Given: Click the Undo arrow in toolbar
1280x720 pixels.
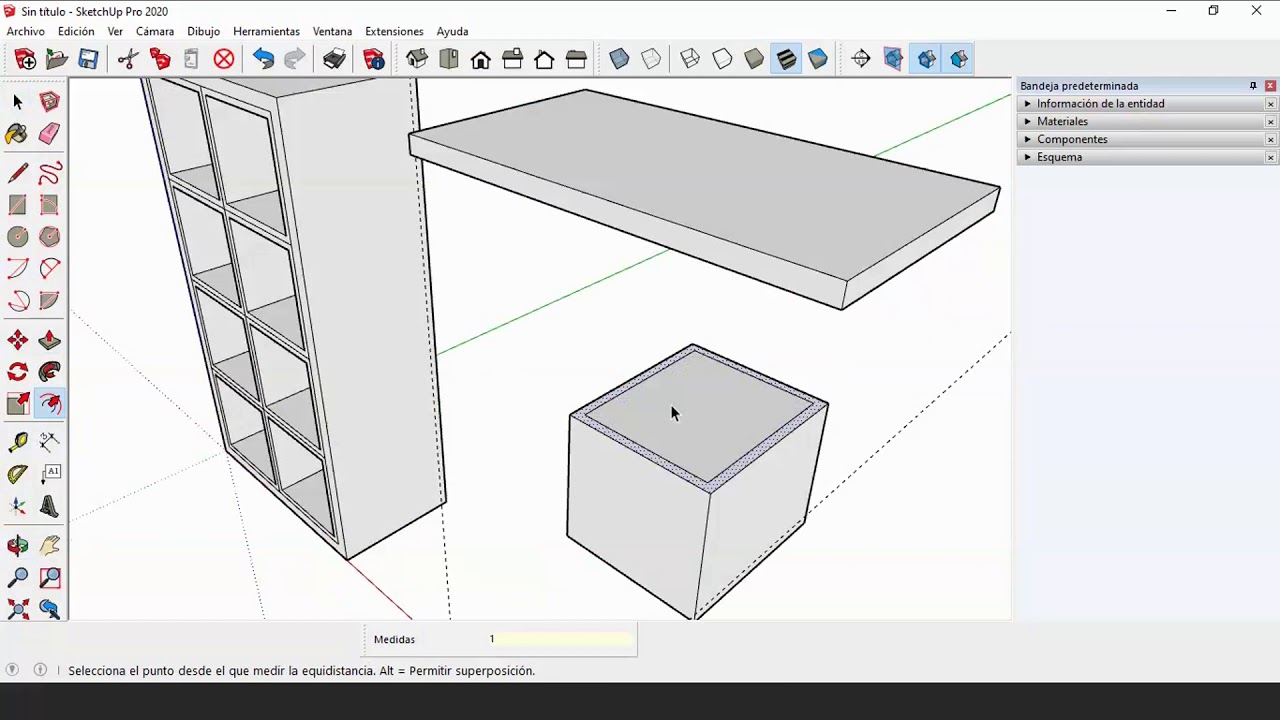Looking at the screenshot, I should pyautogui.click(x=263, y=60).
